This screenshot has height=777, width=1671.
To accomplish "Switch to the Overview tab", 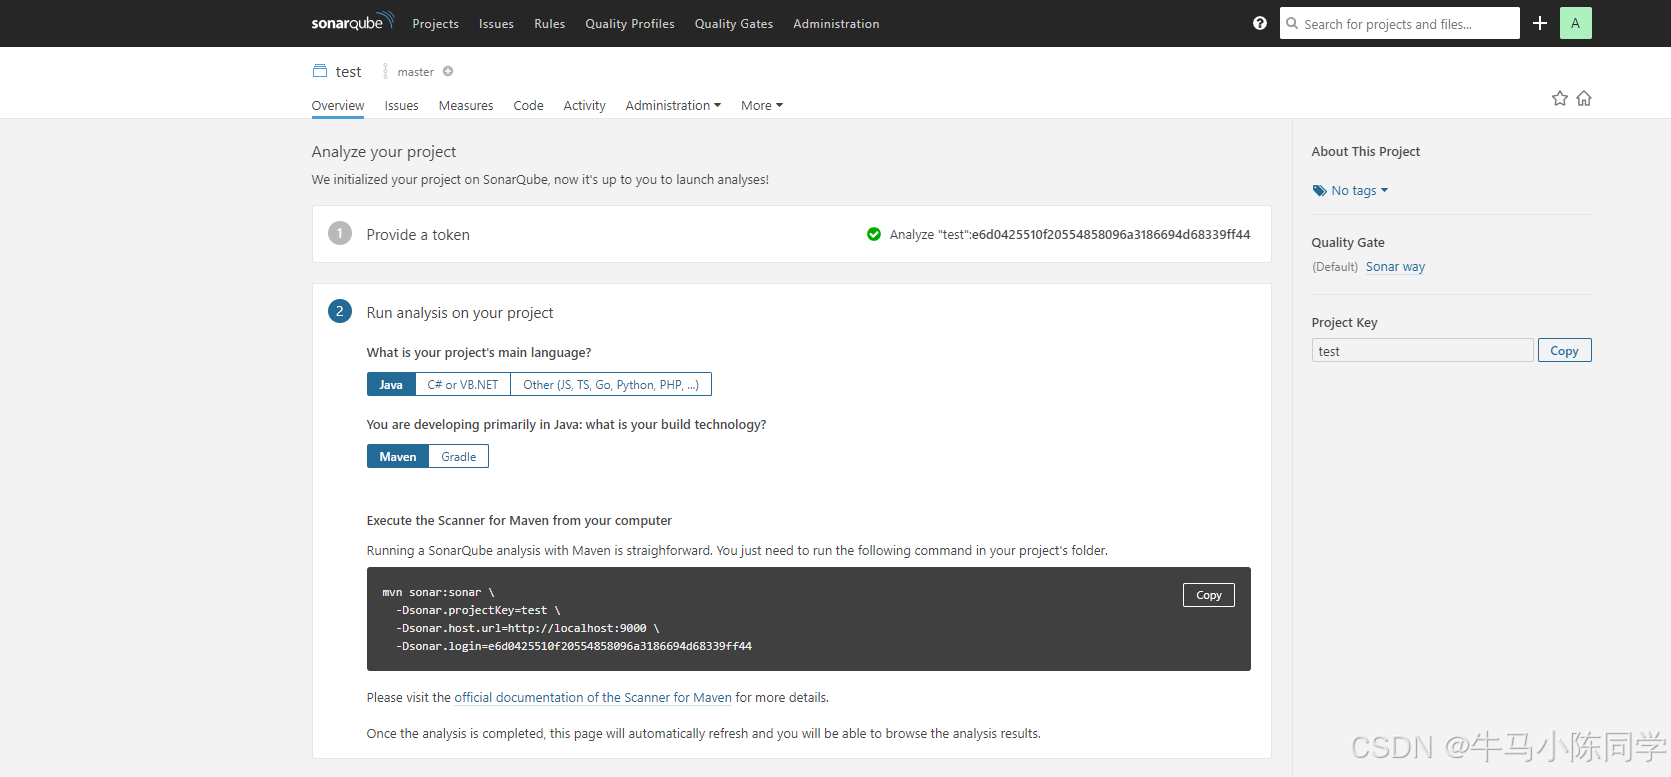I will pos(338,105).
